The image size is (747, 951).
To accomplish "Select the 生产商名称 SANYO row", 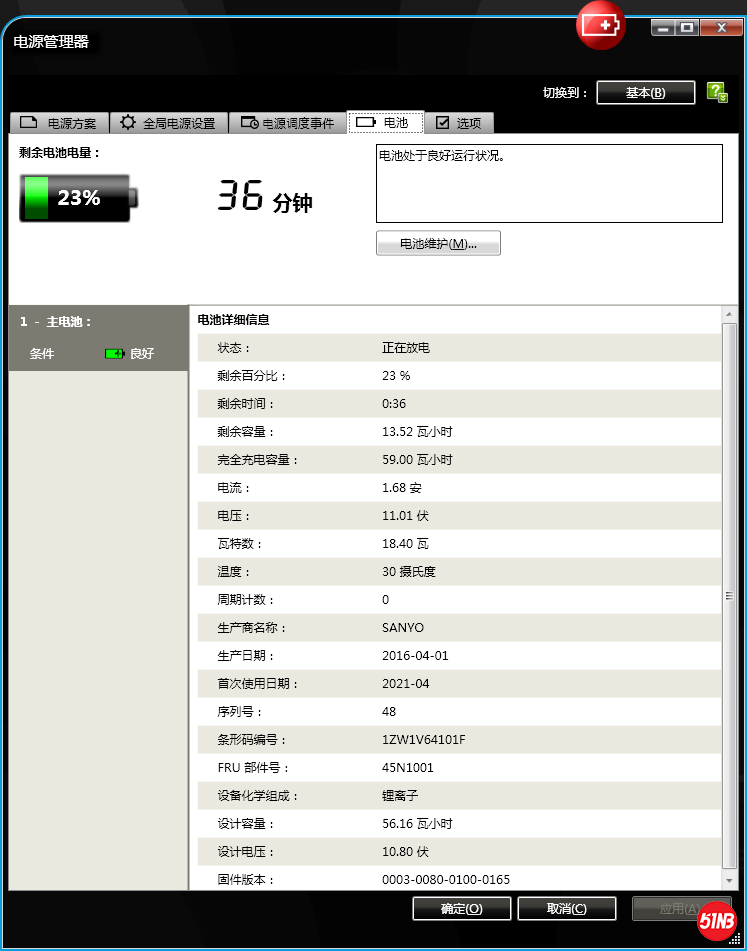I will click(455, 628).
